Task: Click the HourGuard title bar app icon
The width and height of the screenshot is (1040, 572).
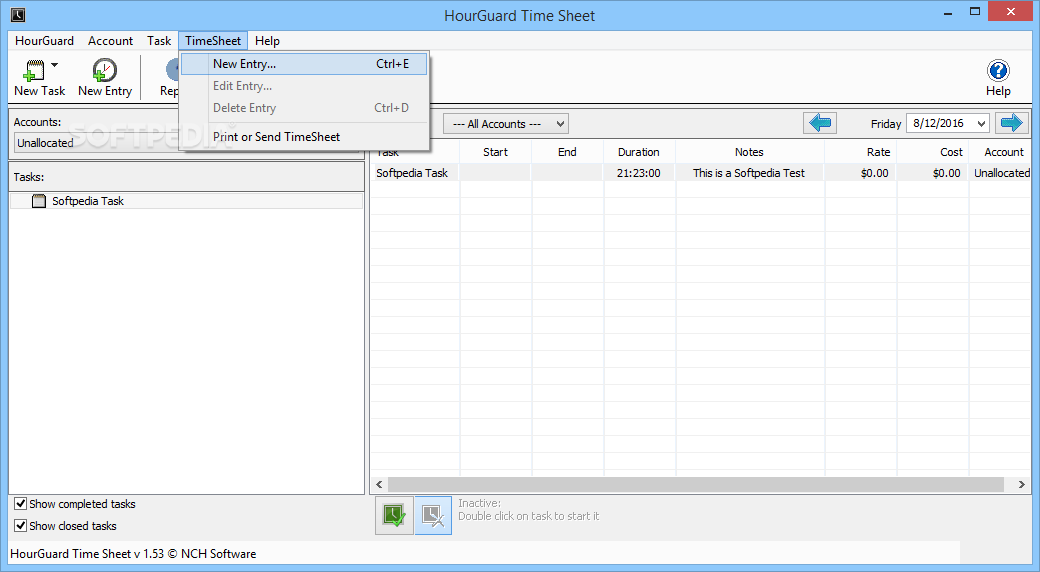Action: click(18, 15)
